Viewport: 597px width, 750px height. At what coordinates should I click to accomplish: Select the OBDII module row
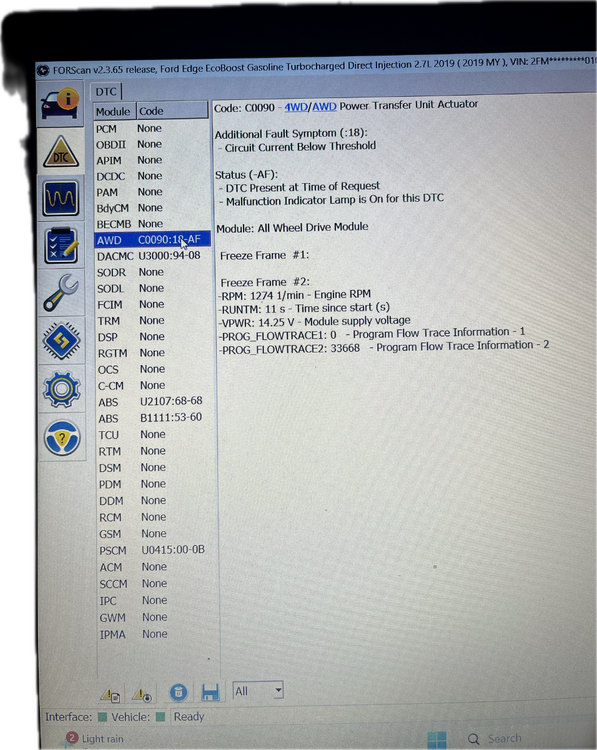[x=152, y=144]
